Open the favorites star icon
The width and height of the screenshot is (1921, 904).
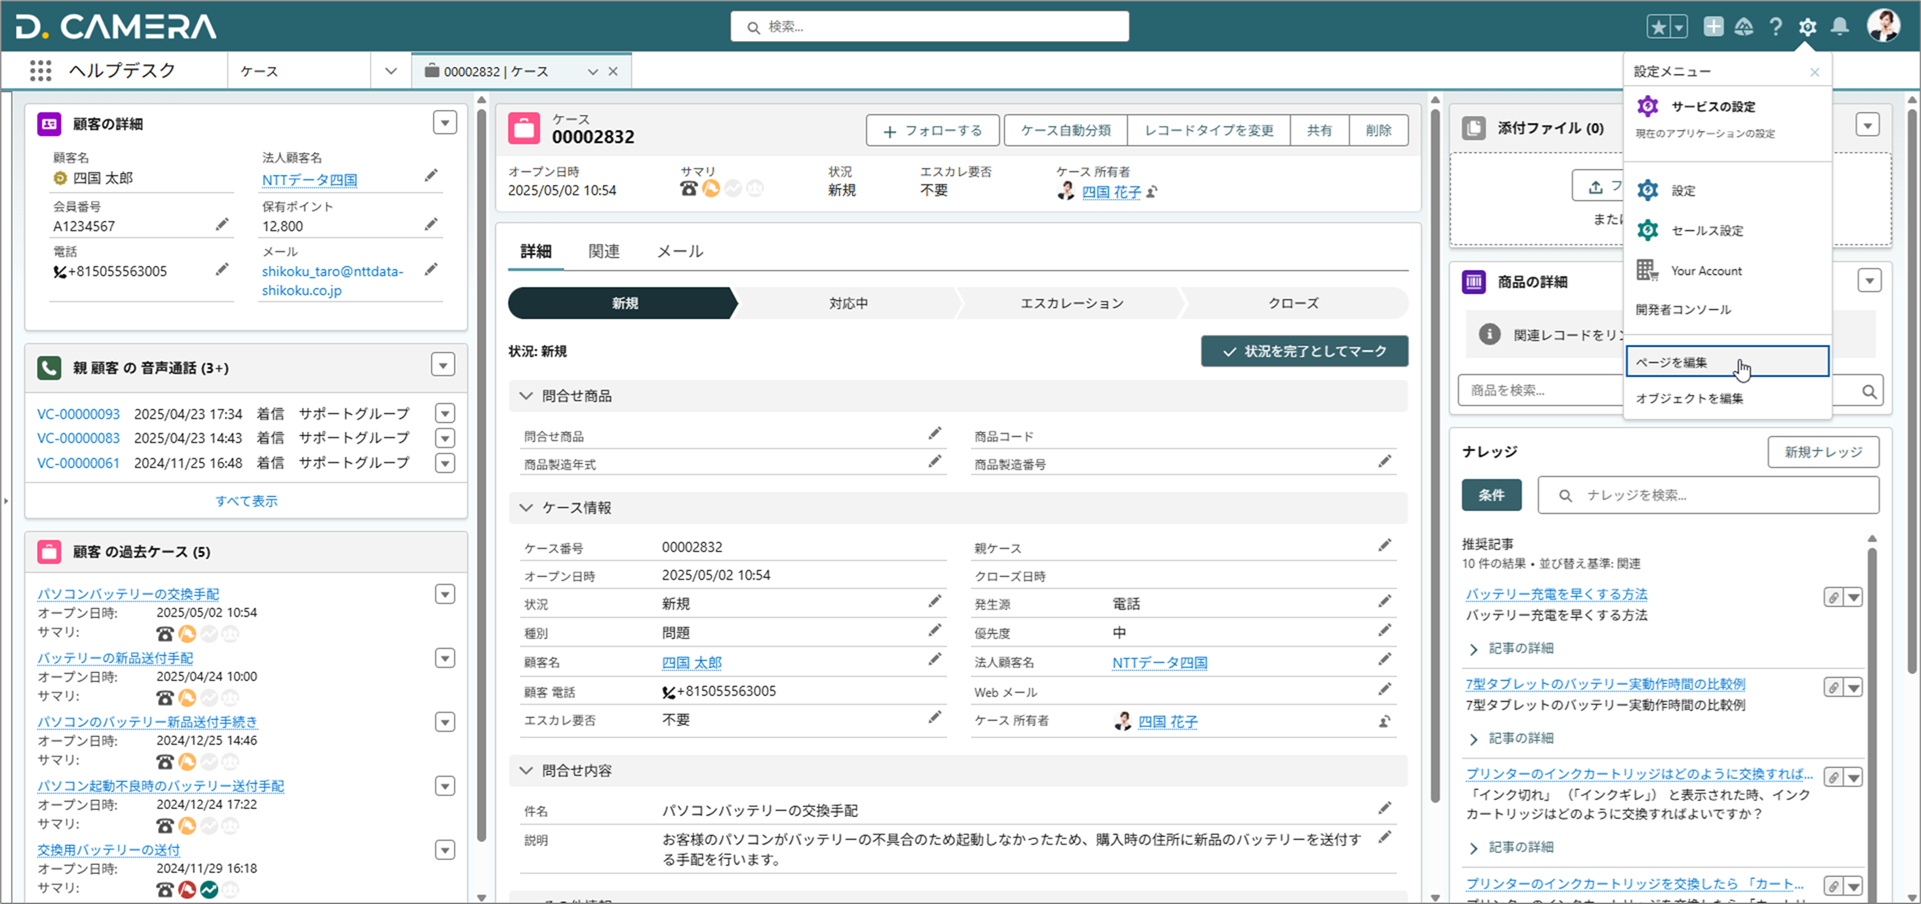click(1658, 27)
